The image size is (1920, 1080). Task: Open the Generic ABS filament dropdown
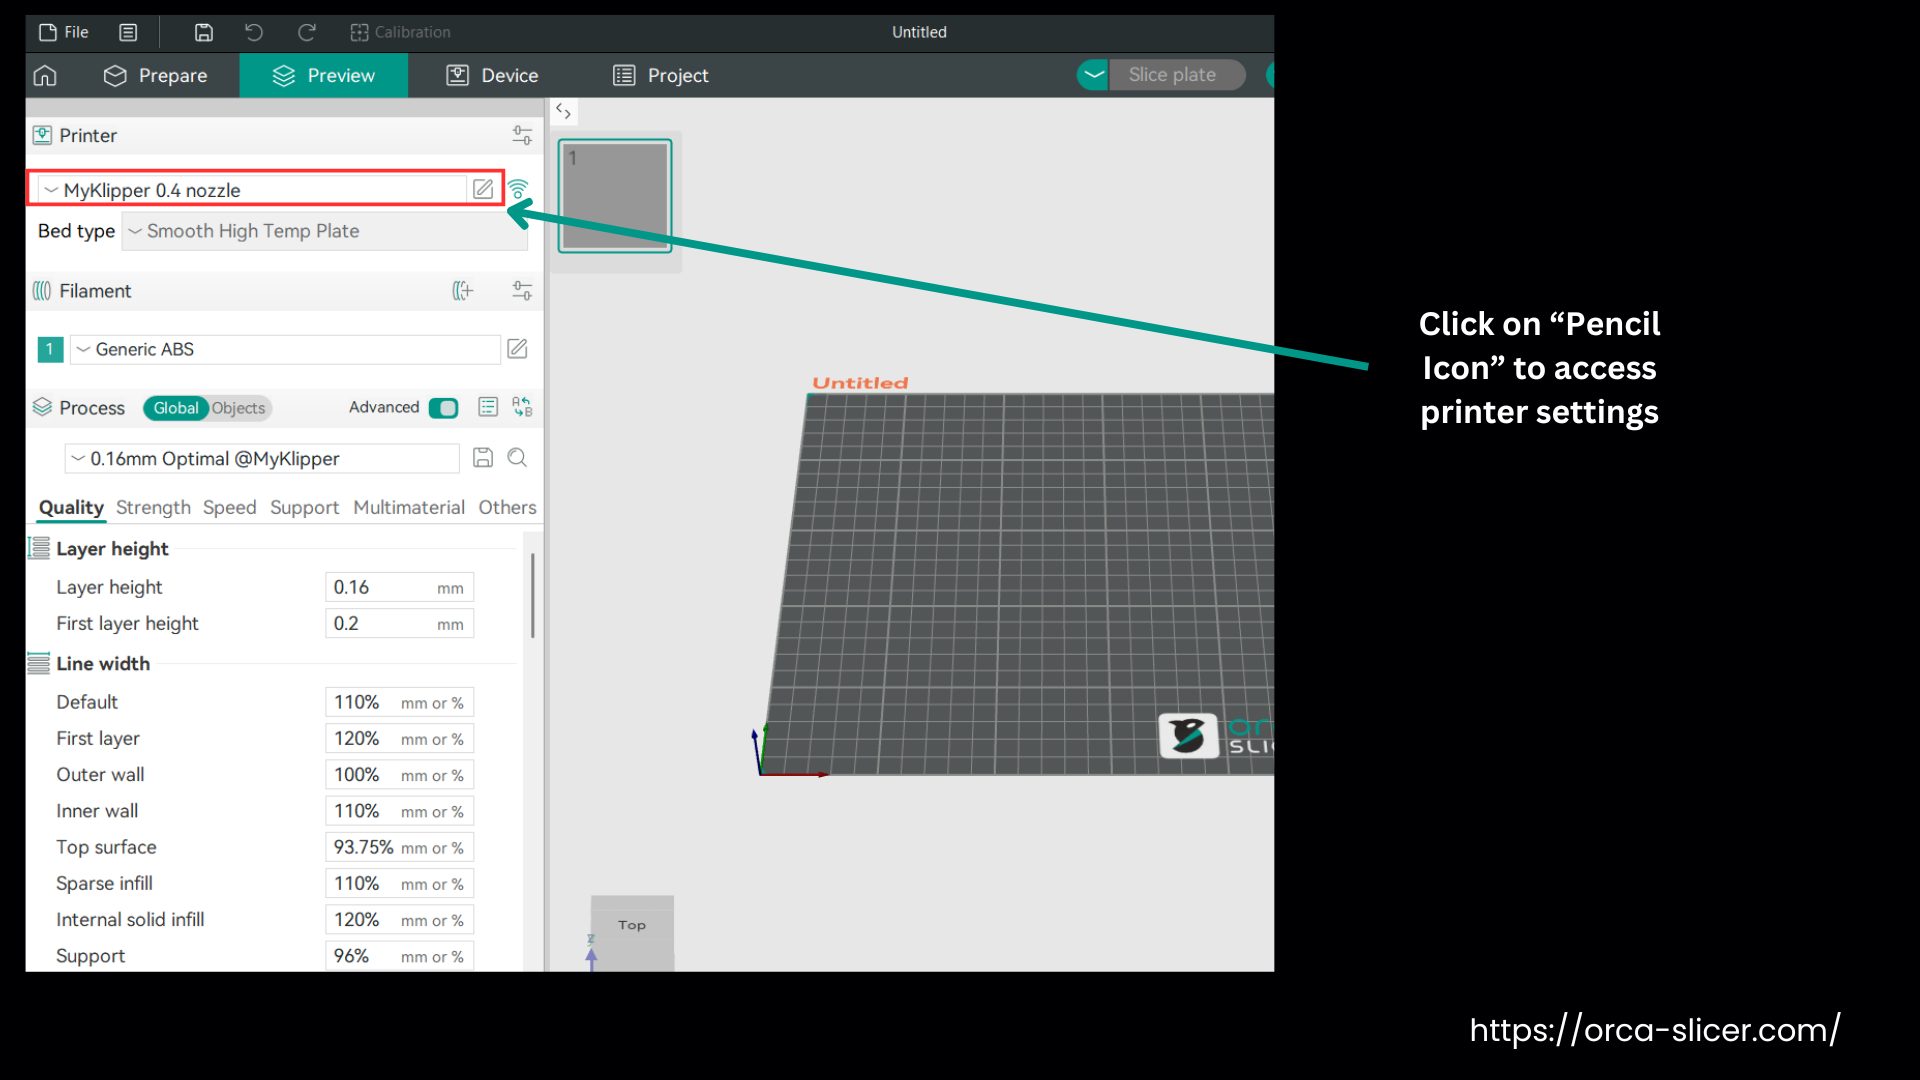285,349
